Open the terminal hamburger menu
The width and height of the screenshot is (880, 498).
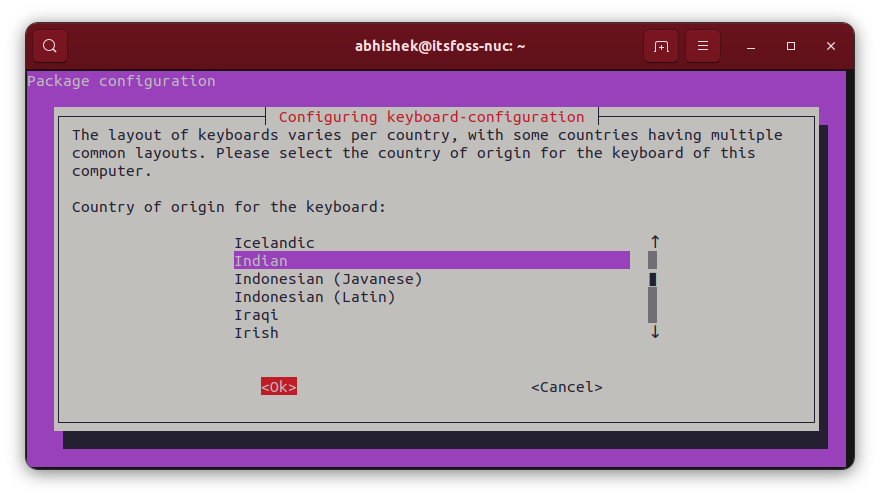pos(703,46)
